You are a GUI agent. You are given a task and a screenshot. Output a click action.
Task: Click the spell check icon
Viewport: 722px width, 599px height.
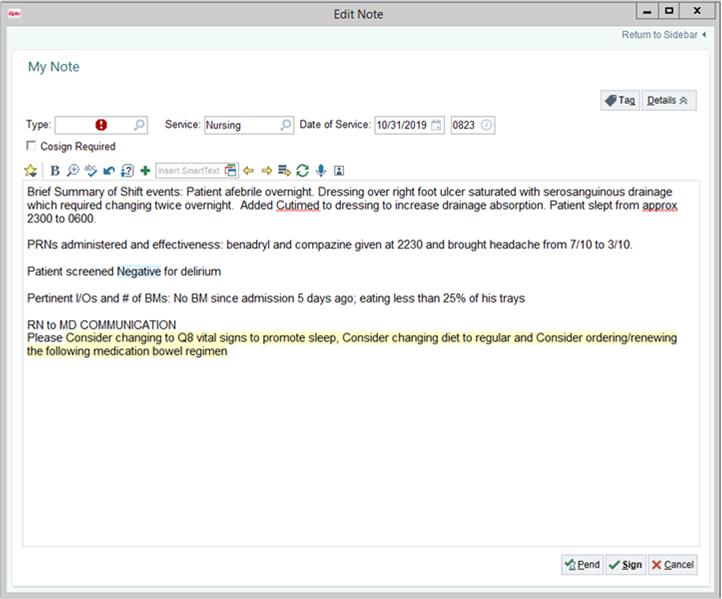click(91, 171)
